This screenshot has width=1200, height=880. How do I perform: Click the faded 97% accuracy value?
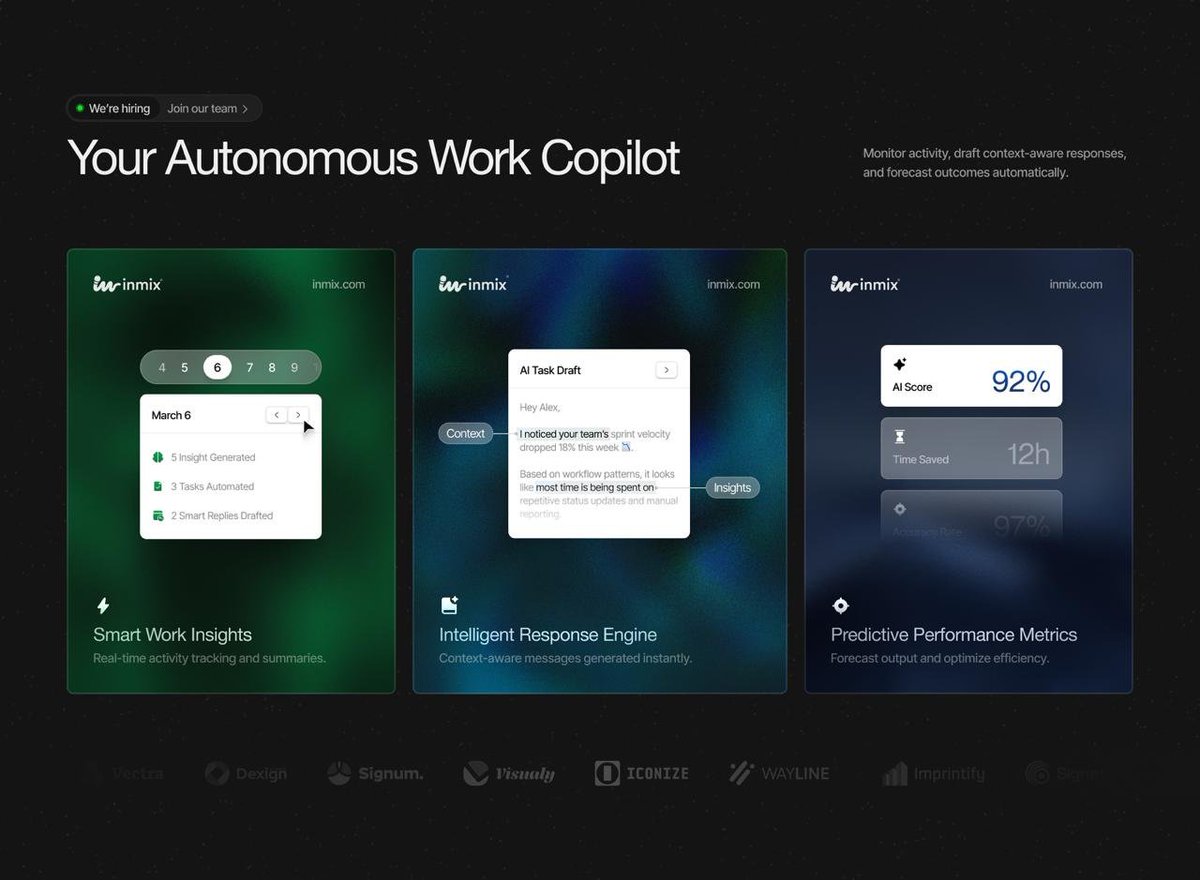(x=1021, y=525)
